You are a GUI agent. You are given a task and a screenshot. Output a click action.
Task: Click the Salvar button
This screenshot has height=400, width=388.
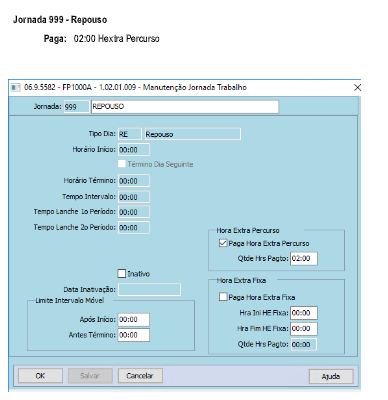click(x=90, y=376)
